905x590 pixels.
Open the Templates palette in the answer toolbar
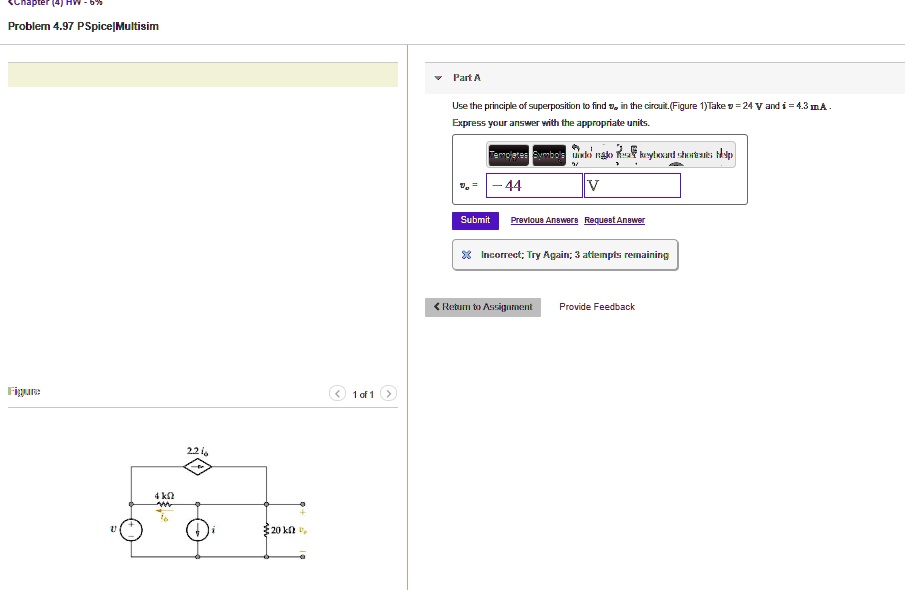(x=508, y=155)
